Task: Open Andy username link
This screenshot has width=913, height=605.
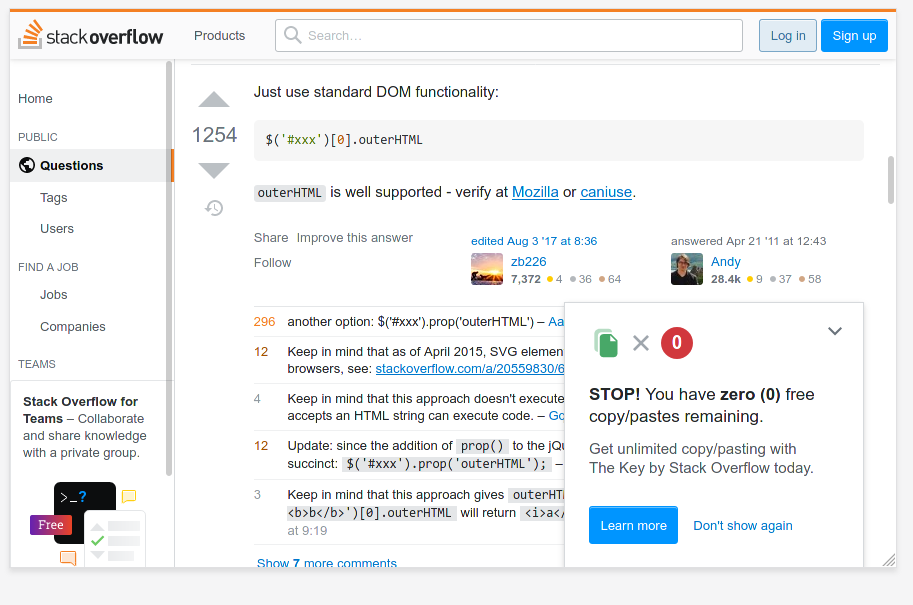Action: point(726,261)
